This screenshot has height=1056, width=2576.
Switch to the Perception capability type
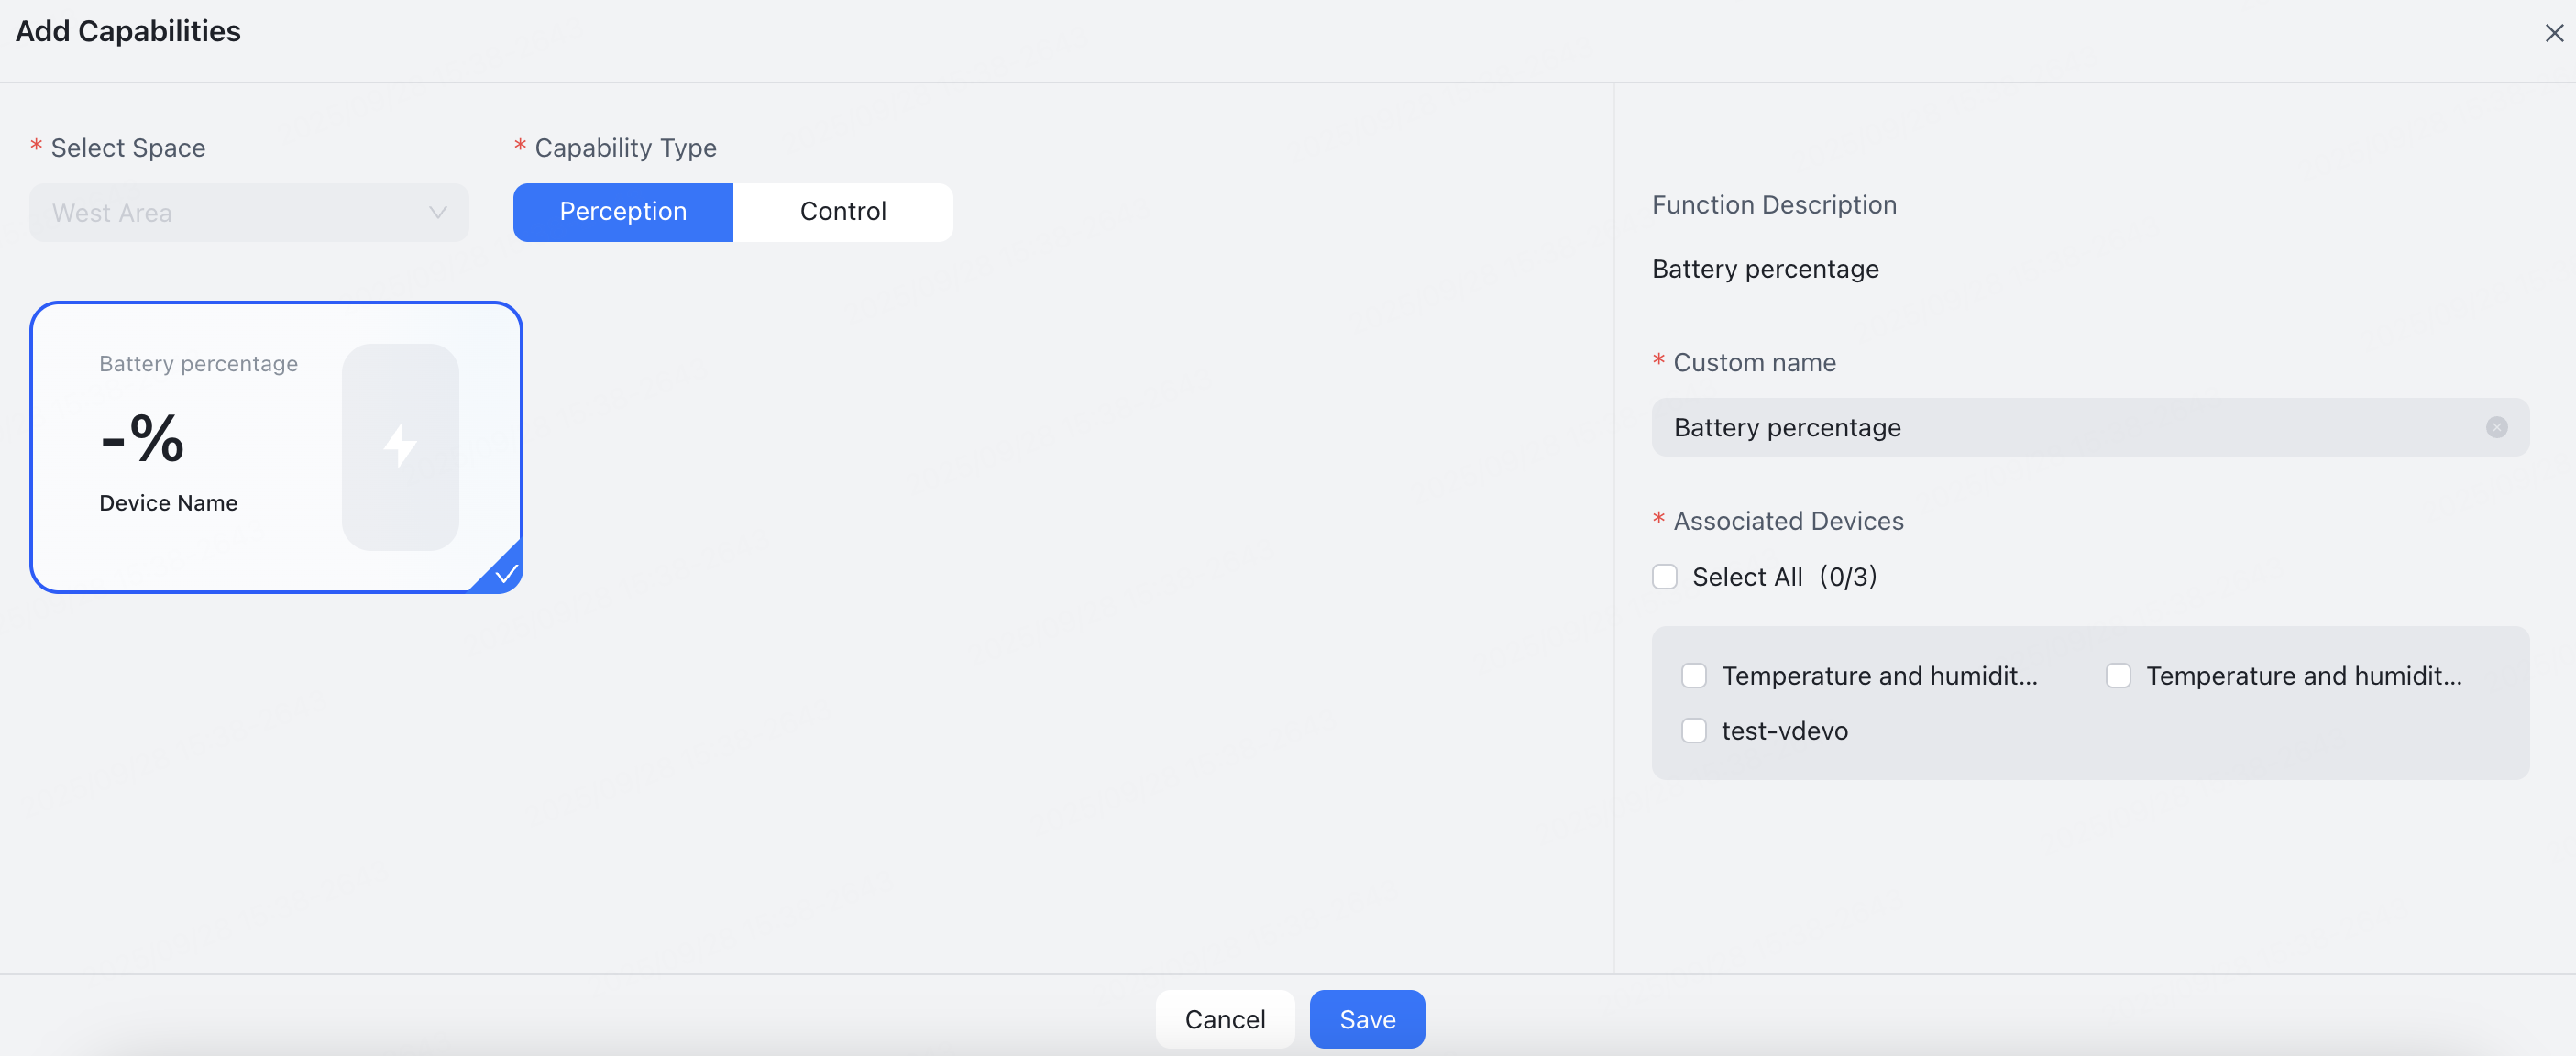tap(622, 212)
